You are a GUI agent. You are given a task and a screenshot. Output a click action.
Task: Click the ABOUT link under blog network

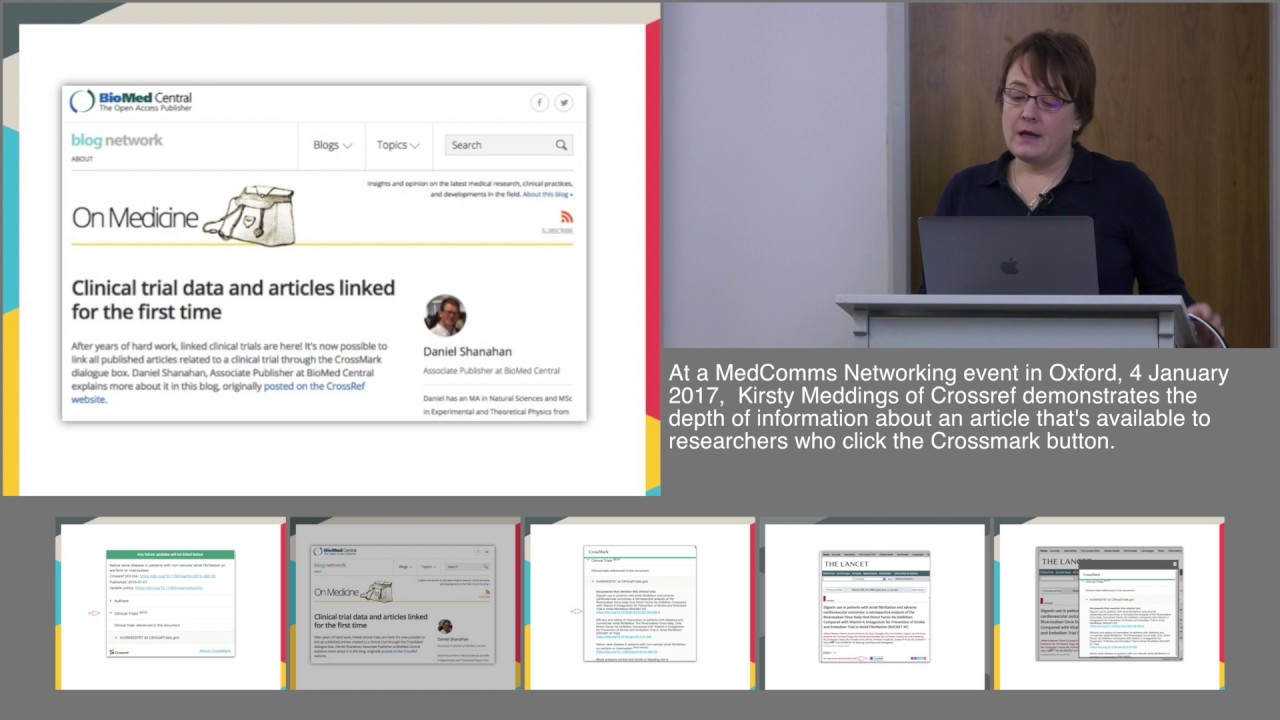tap(82, 159)
